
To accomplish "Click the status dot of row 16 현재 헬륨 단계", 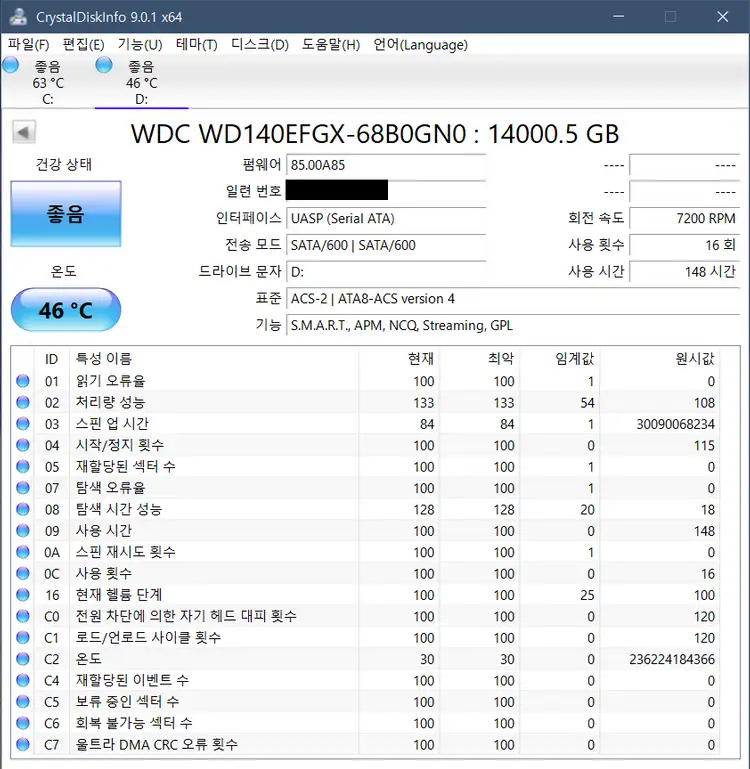I will click(x=23, y=594).
